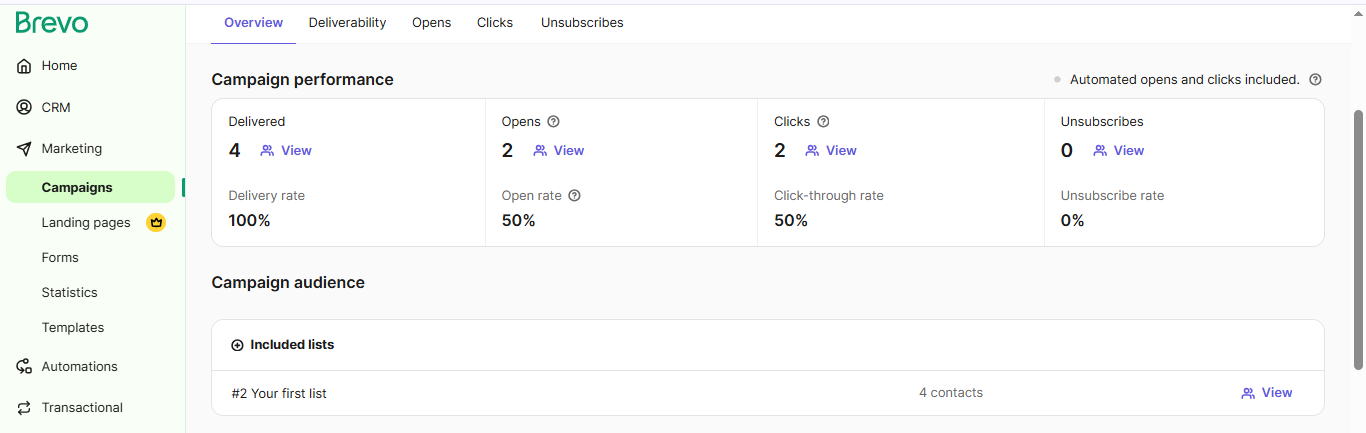Click the Brevo logo
The height and width of the screenshot is (433, 1366).
[52, 23]
